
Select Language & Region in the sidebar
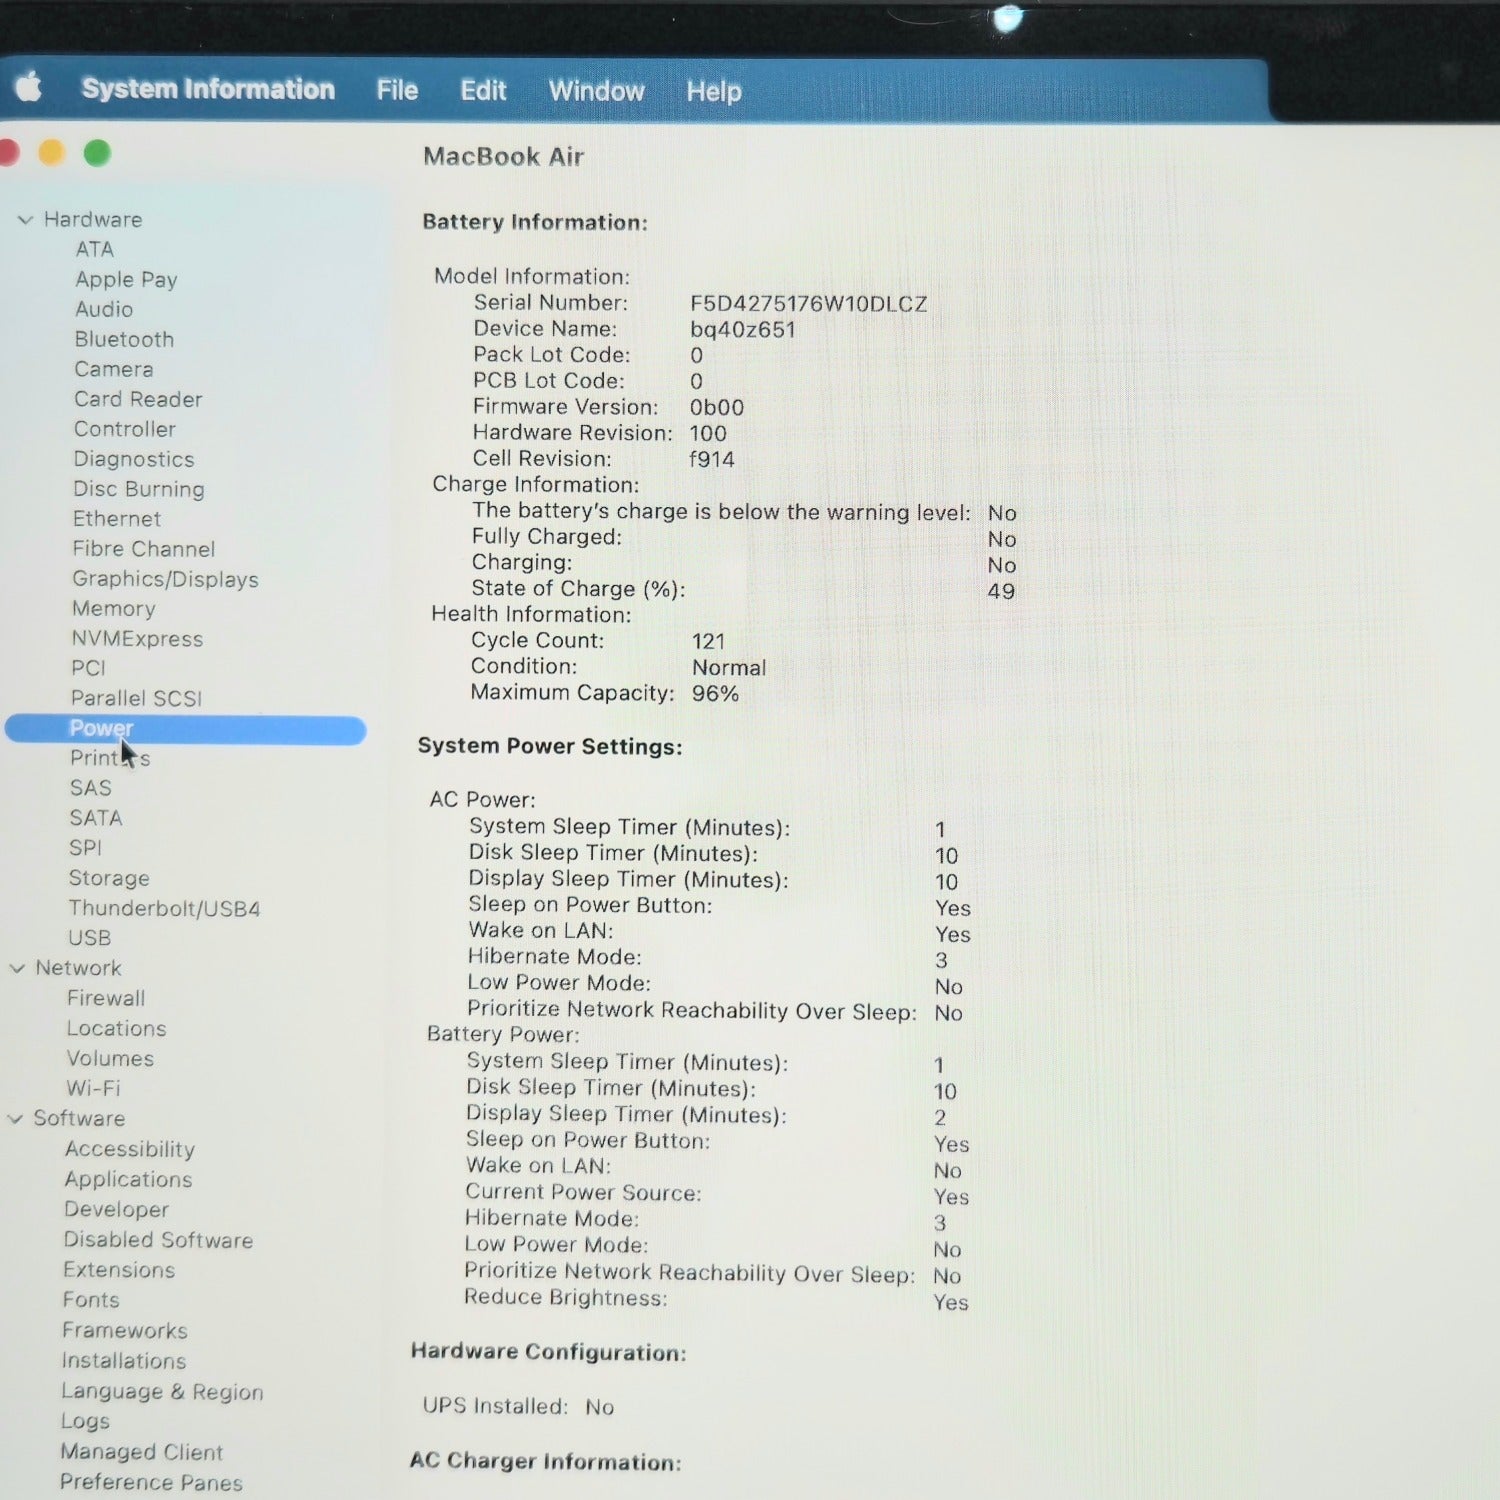click(162, 1392)
